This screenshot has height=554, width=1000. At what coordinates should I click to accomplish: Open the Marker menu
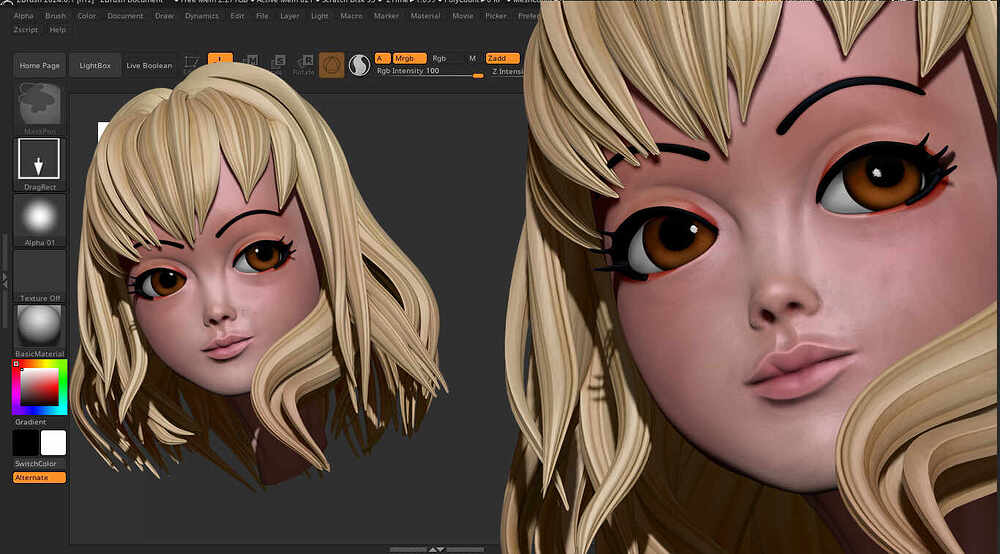[x=386, y=16]
